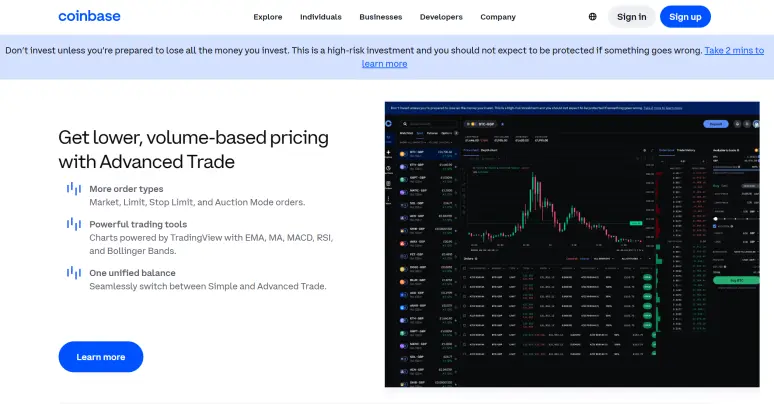Open the Businesses menu

[381, 17]
